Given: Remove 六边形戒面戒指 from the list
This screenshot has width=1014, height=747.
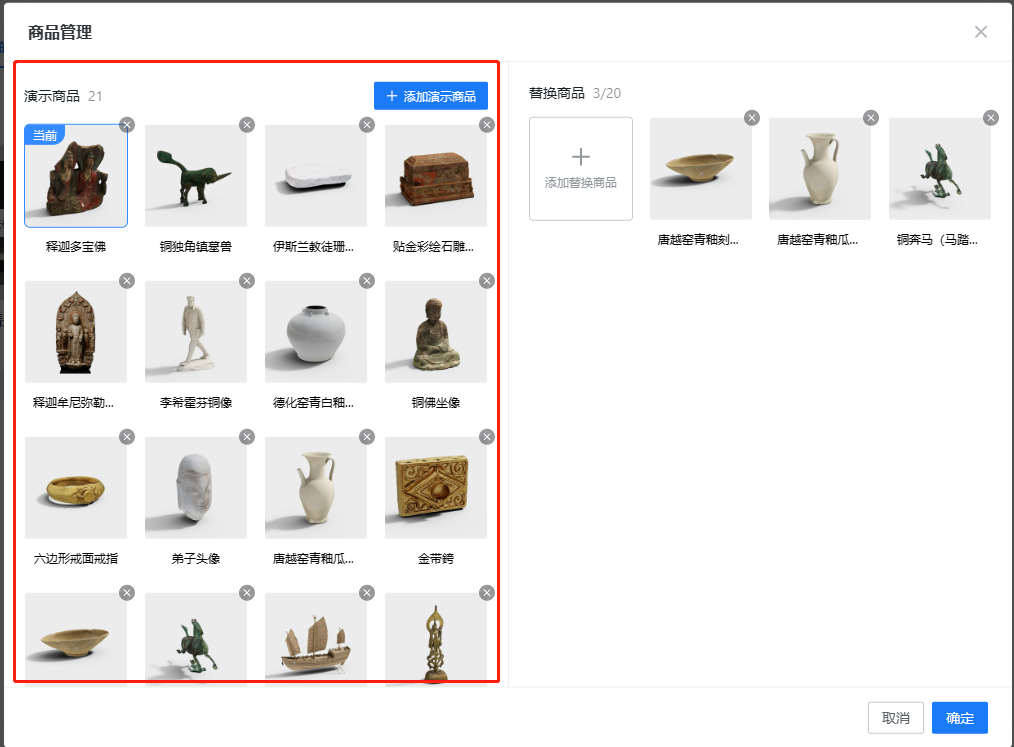Looking at the screenshot, I should [x=127, y=437].
